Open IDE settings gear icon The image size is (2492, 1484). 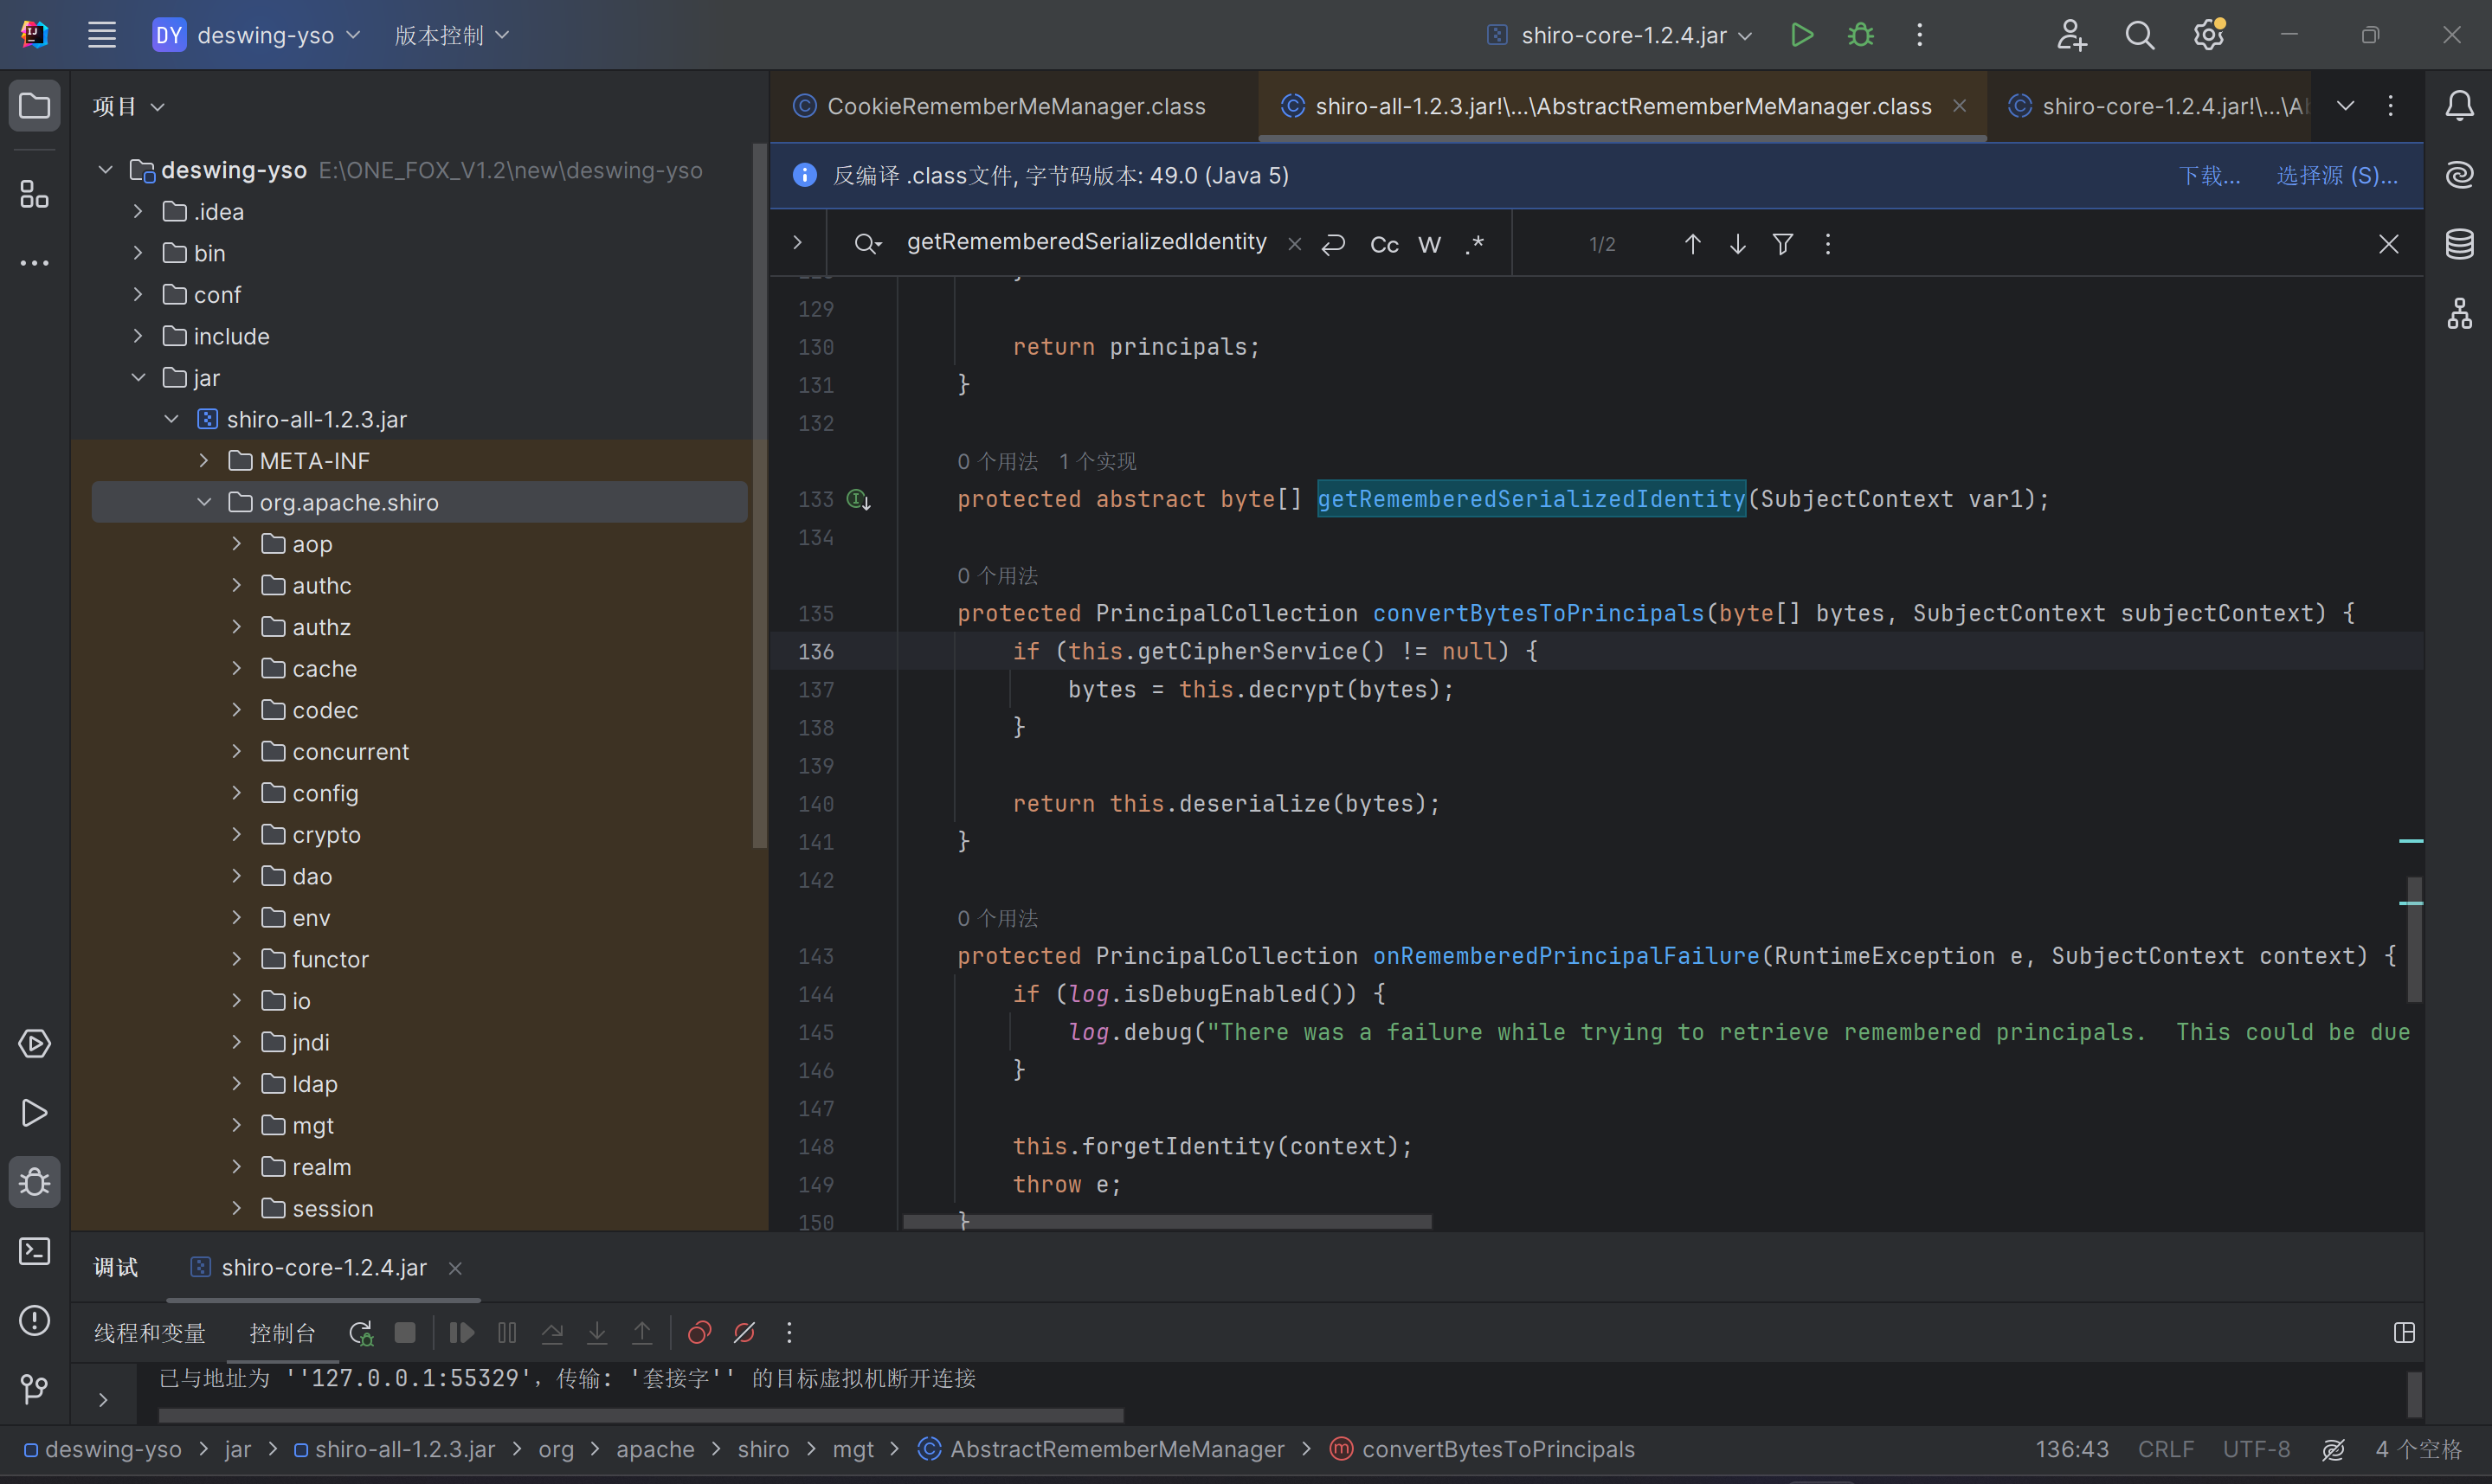tap(2208, 35)
